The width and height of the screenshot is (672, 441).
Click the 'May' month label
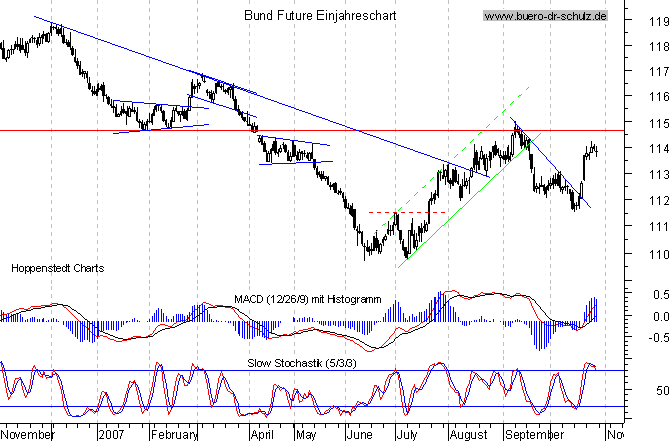(x=306, y=435)
